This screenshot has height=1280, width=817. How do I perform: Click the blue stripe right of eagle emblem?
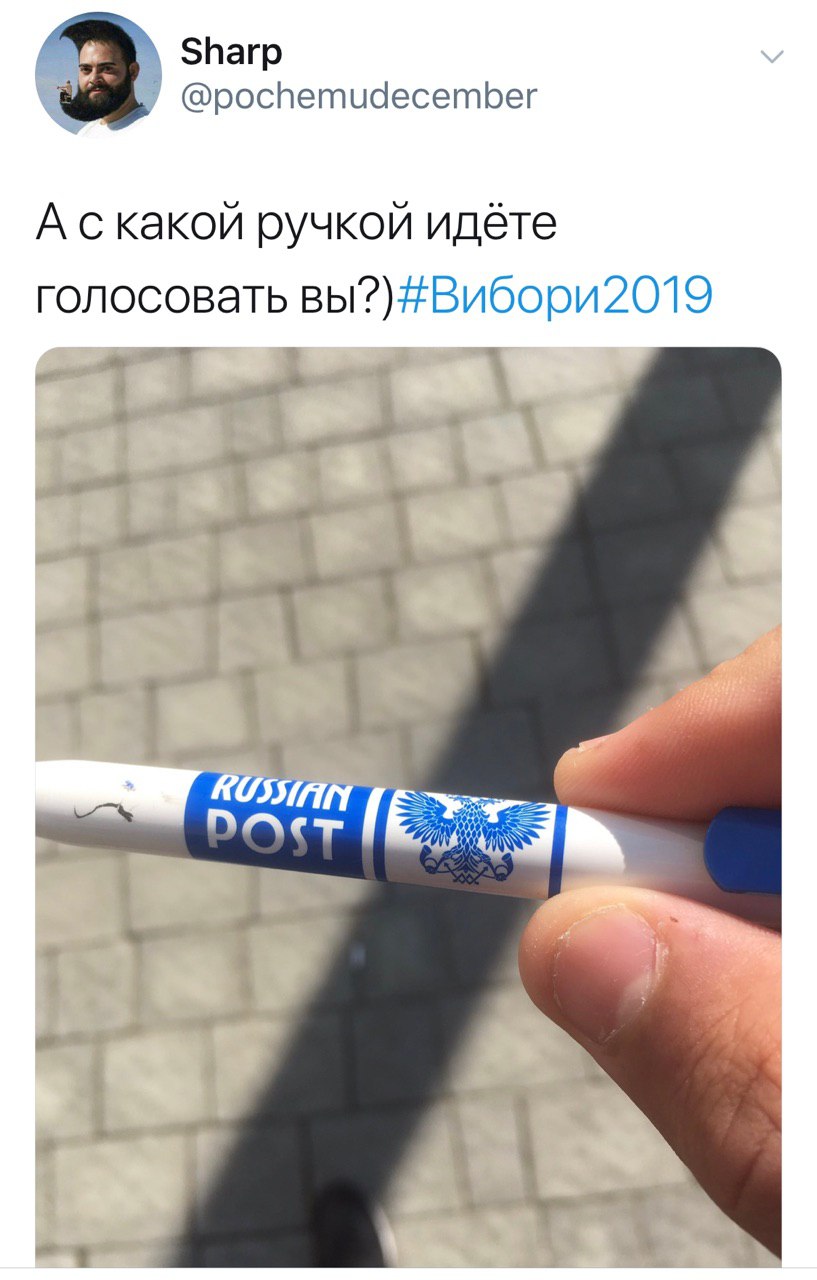[x=557, y=849]
